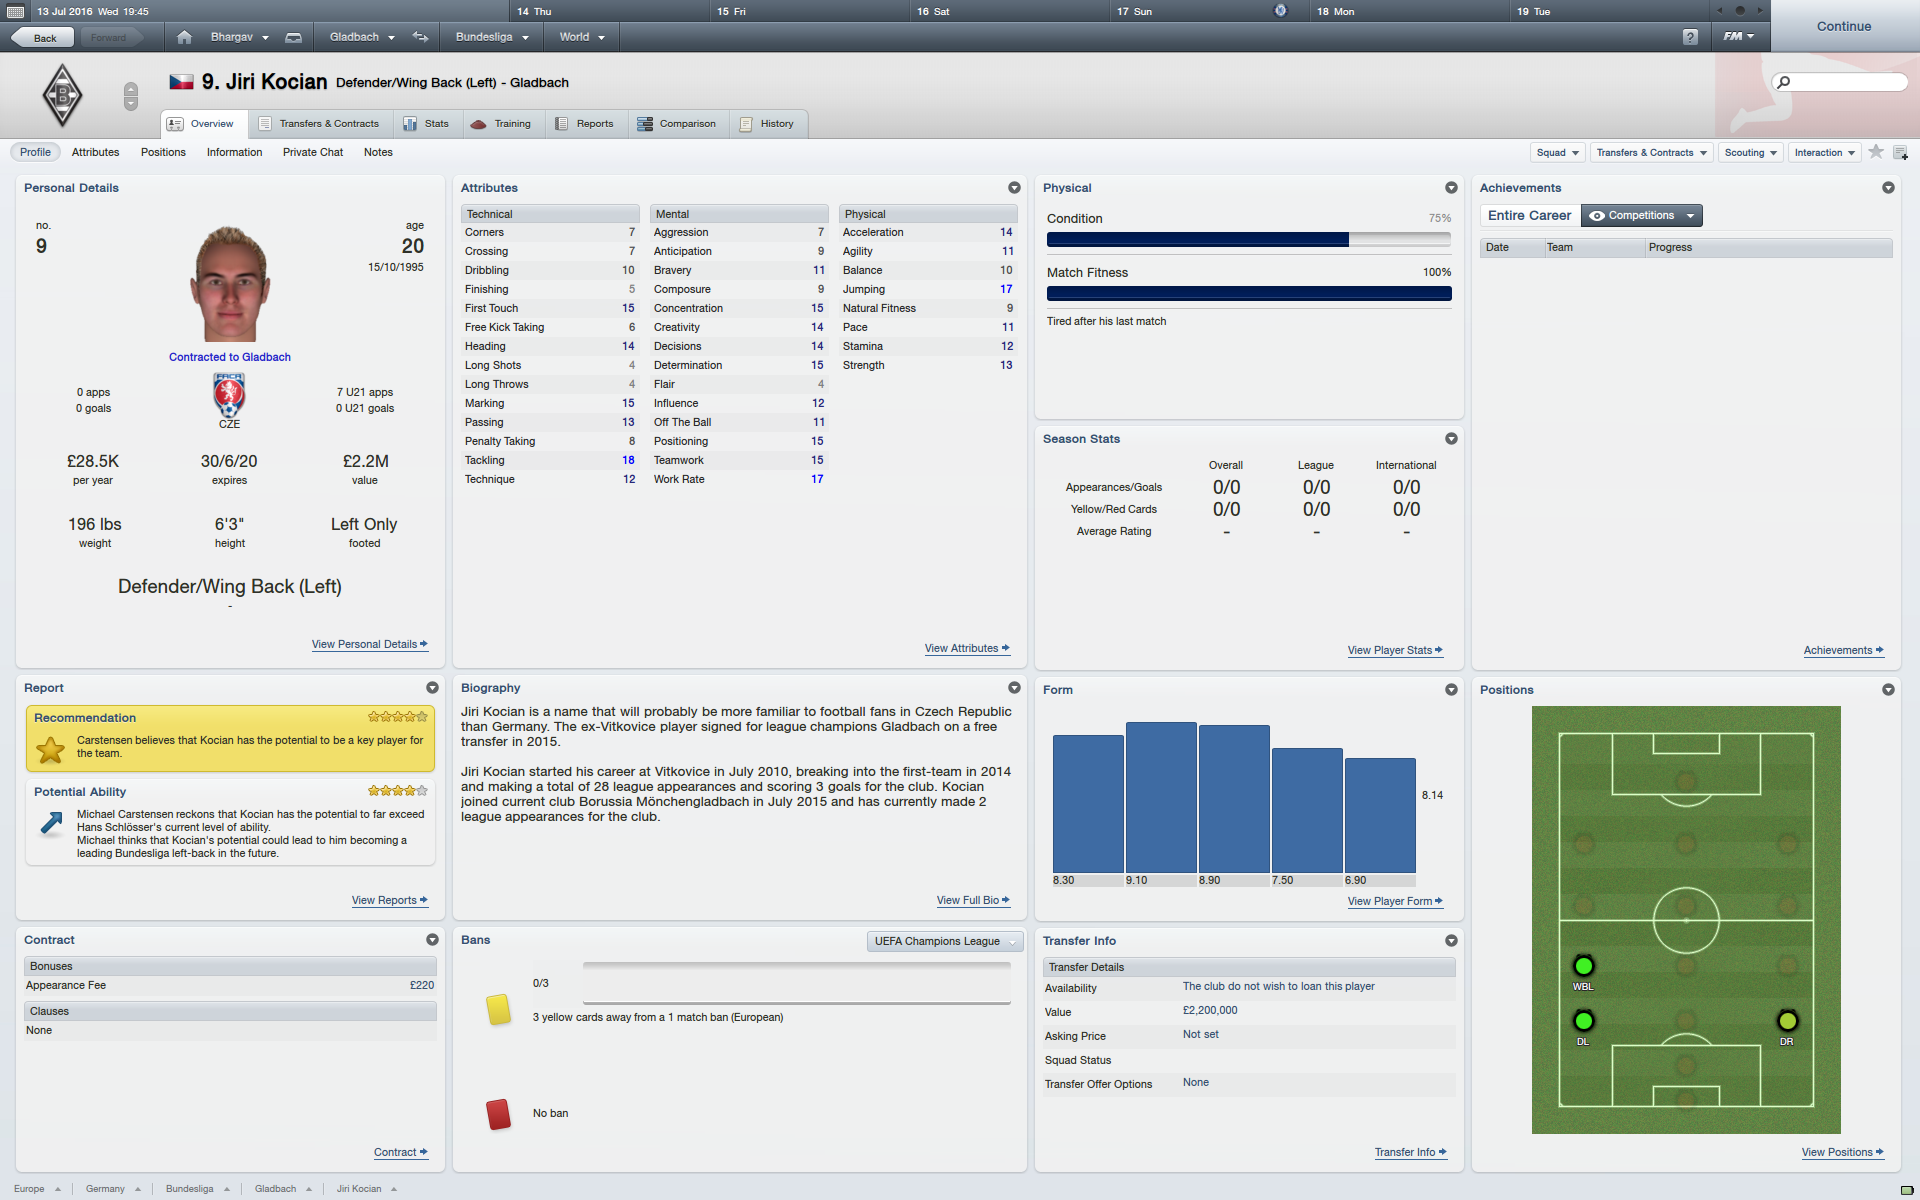
Task: Switch to the Stats tab
Action: click(426, 124)
